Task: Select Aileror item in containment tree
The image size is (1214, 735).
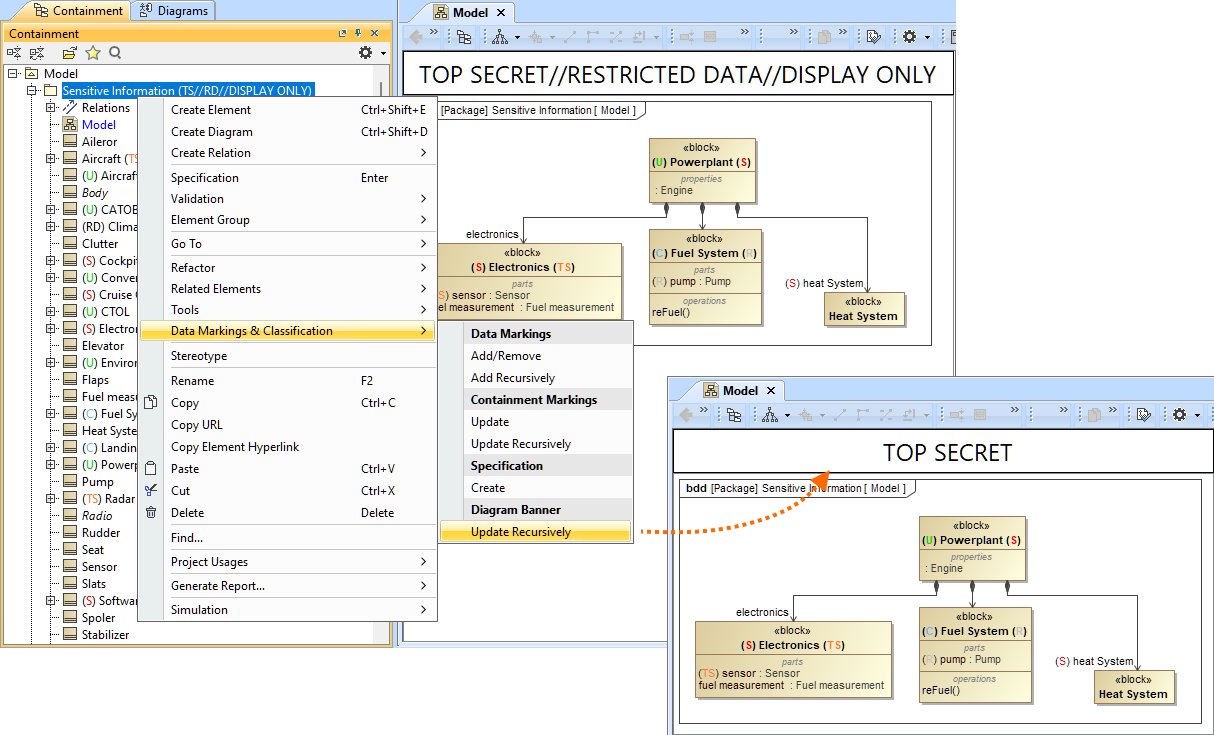Action: (99, 142)
